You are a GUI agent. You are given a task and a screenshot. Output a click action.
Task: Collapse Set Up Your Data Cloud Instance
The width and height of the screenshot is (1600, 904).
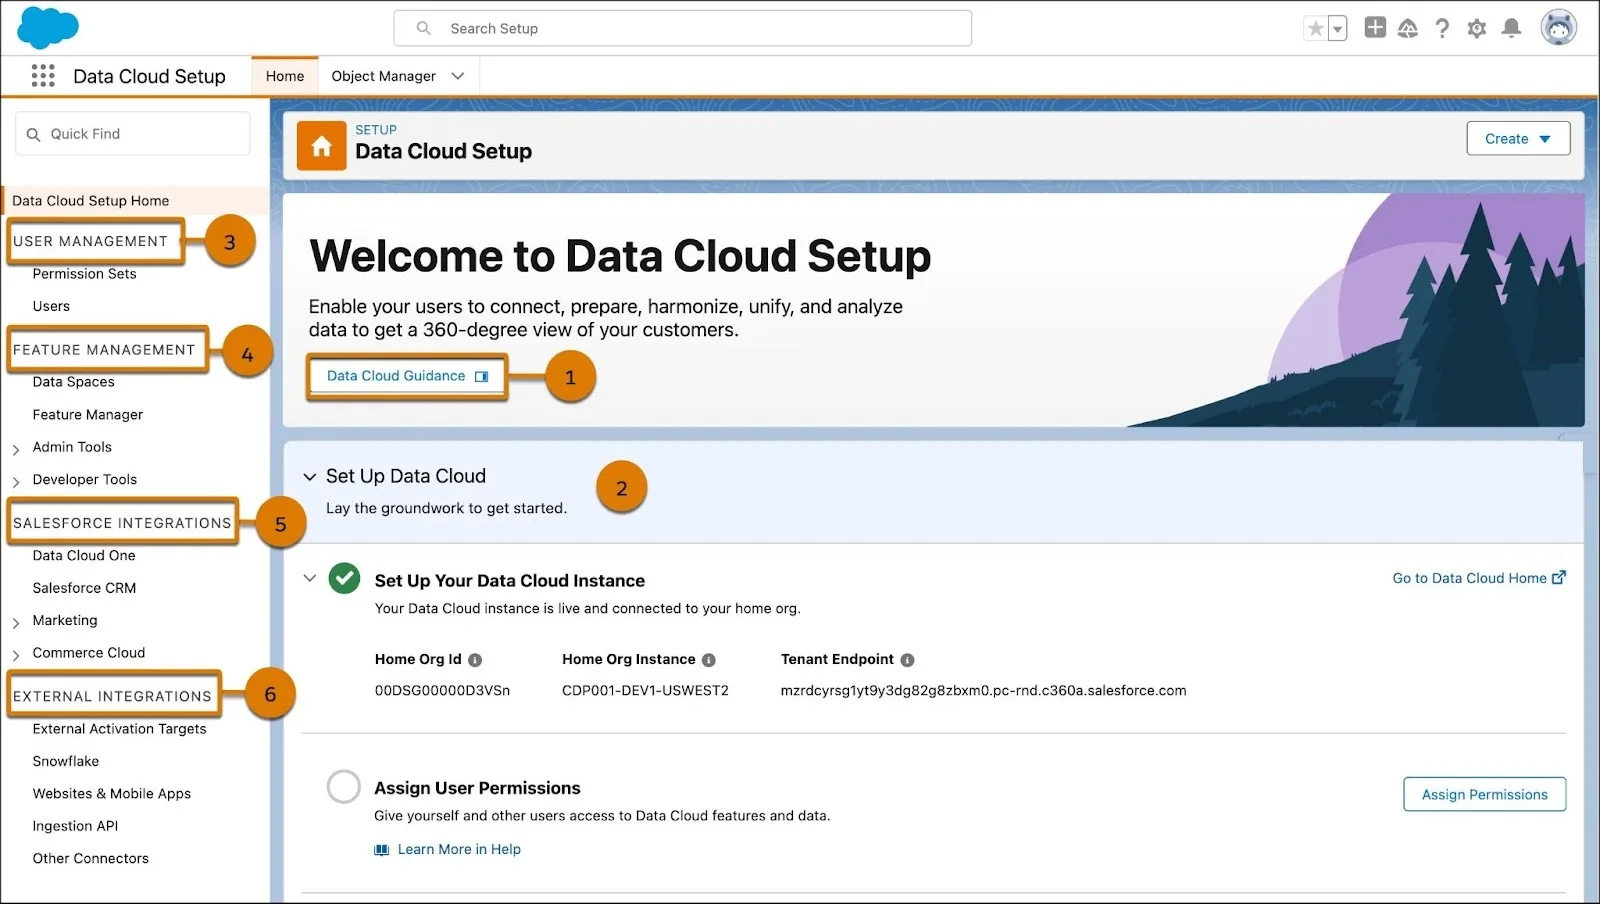point(310,578)
